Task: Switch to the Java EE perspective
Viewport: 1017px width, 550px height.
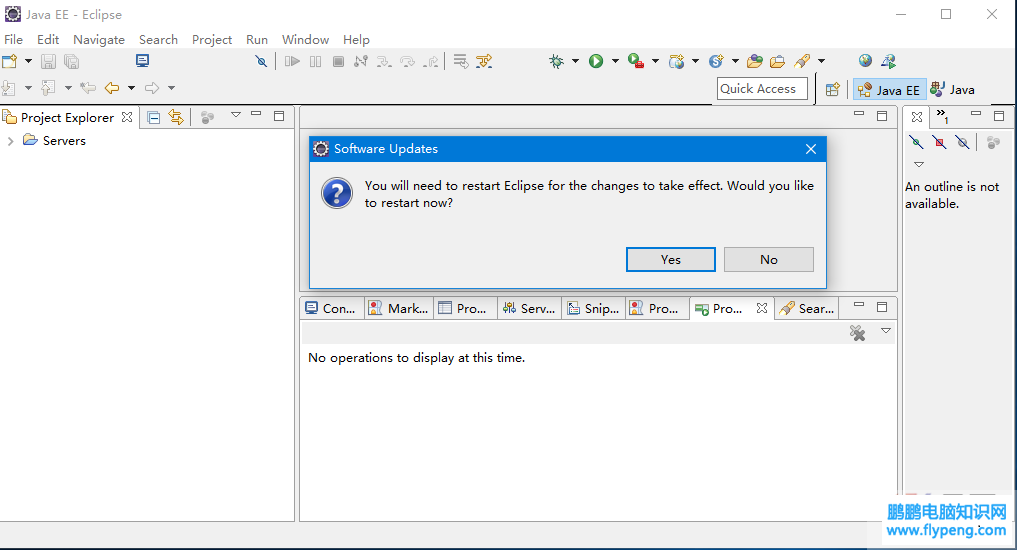Action: click(x=889, y=90)
